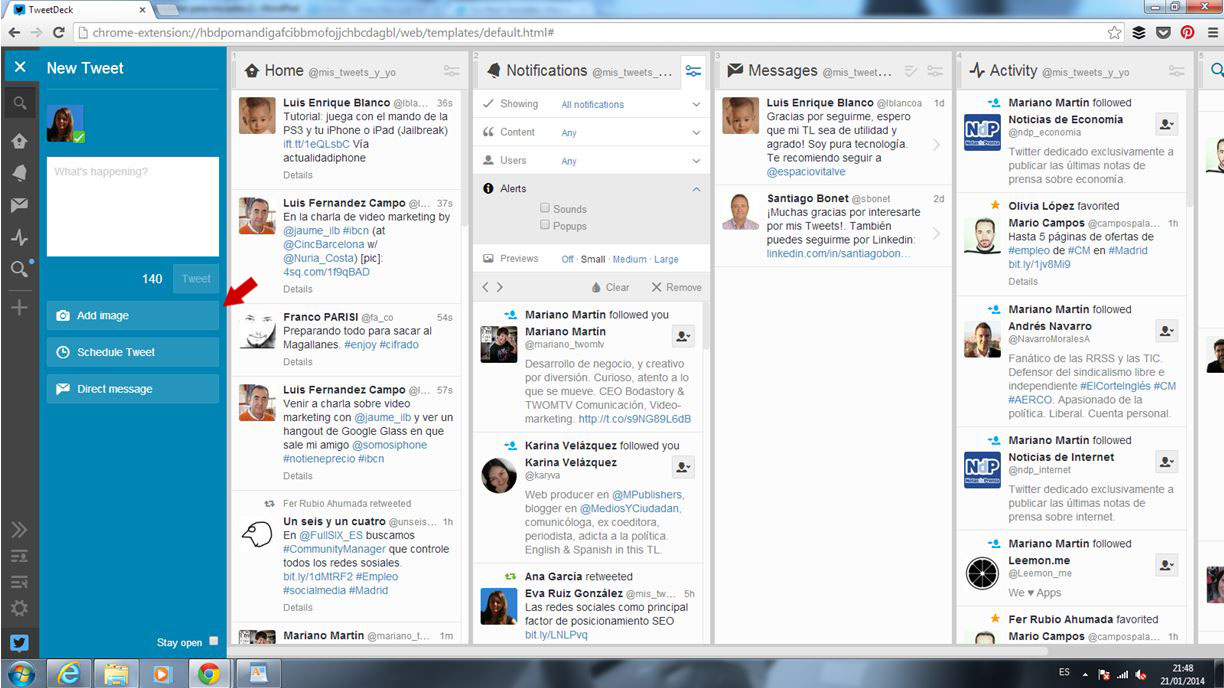Open settings gear in sidebar
The width and height of the screenshot is (1224, 688).
(19, 608)
